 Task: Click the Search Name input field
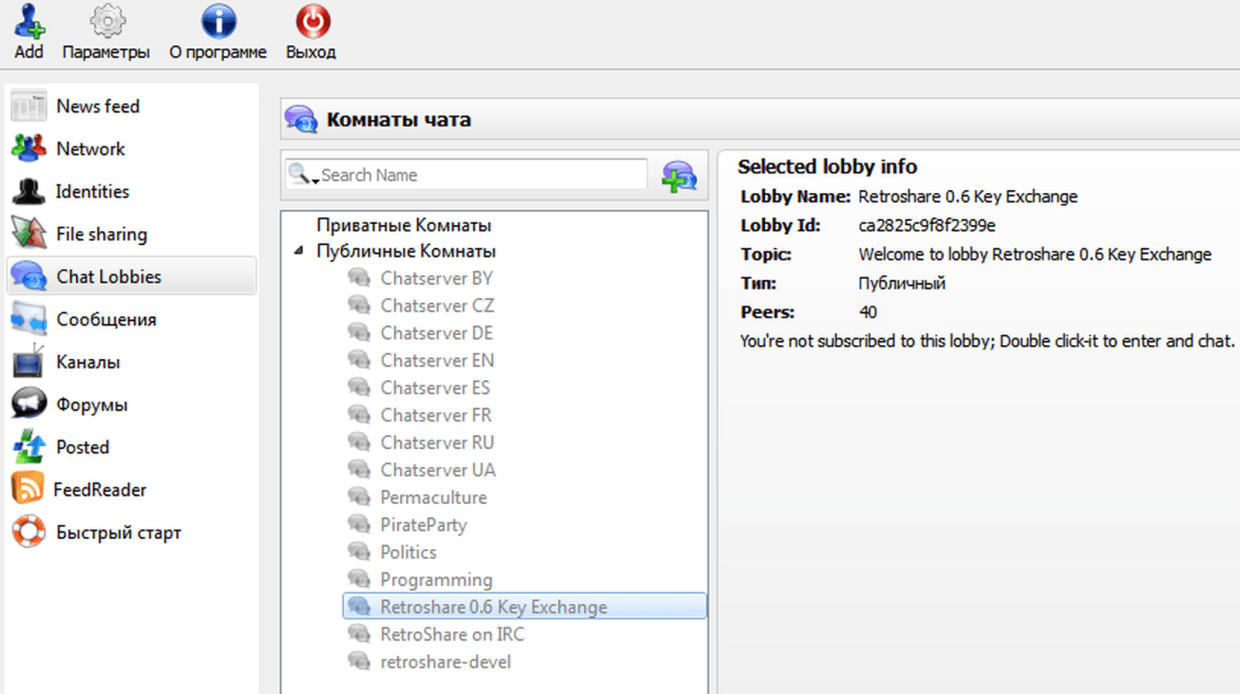pyautogui.click(x=480, y=175)
